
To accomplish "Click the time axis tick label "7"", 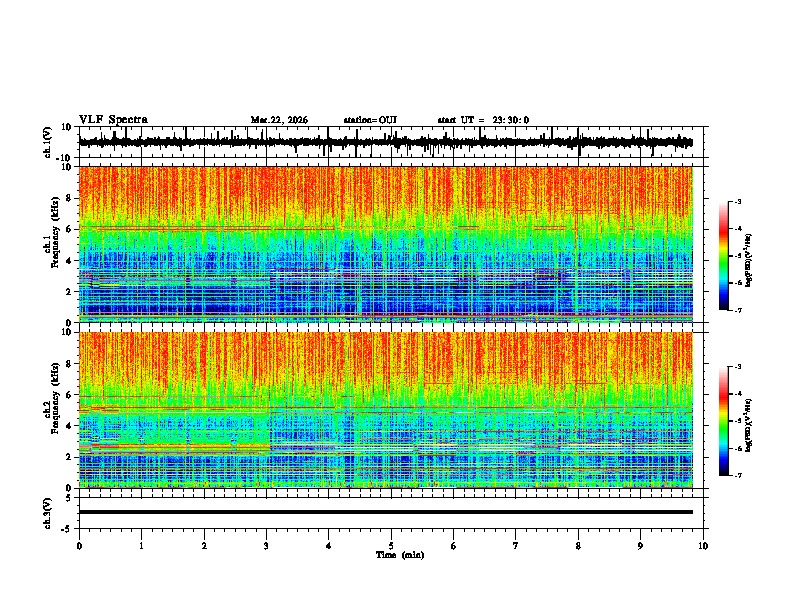I will point(516,546).
